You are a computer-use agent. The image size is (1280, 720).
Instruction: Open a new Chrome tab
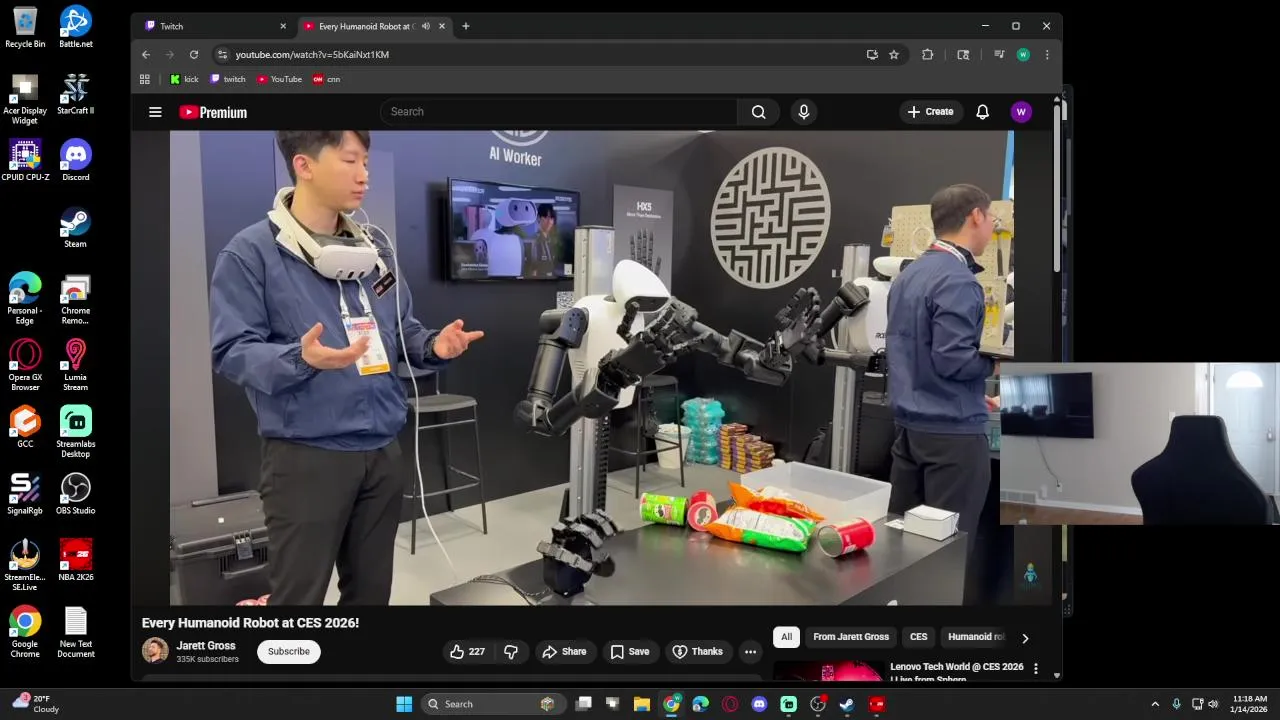click(466, 26)
